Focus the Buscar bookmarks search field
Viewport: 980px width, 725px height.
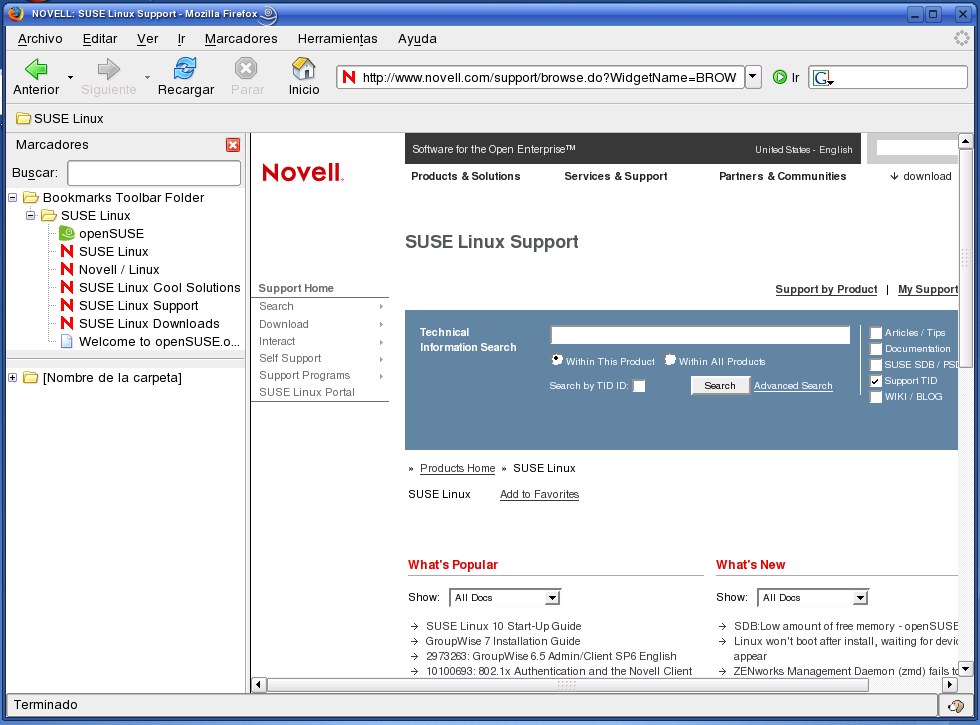coord(154,173)
